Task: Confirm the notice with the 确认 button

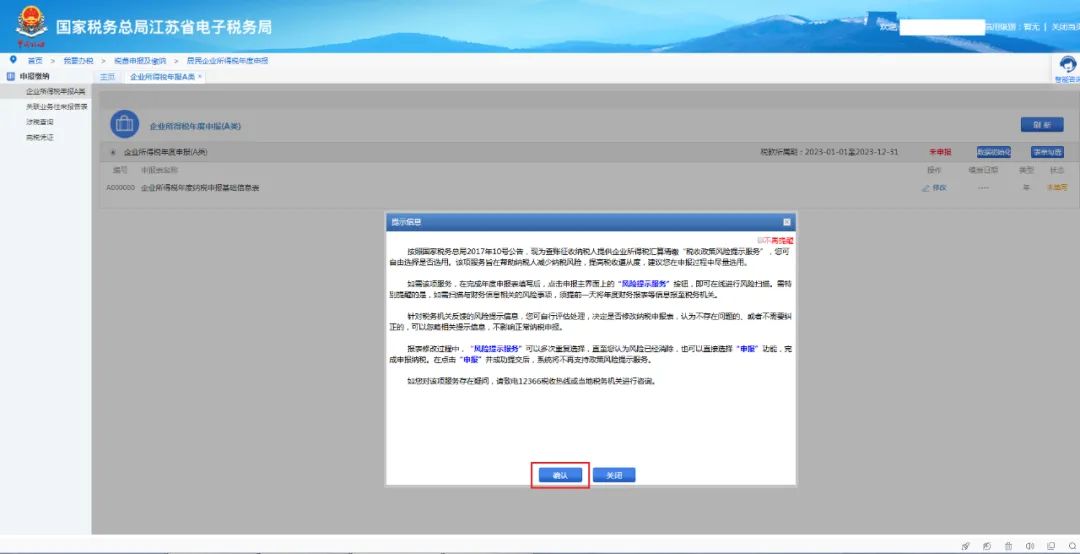Action: [x=559, y=475]
